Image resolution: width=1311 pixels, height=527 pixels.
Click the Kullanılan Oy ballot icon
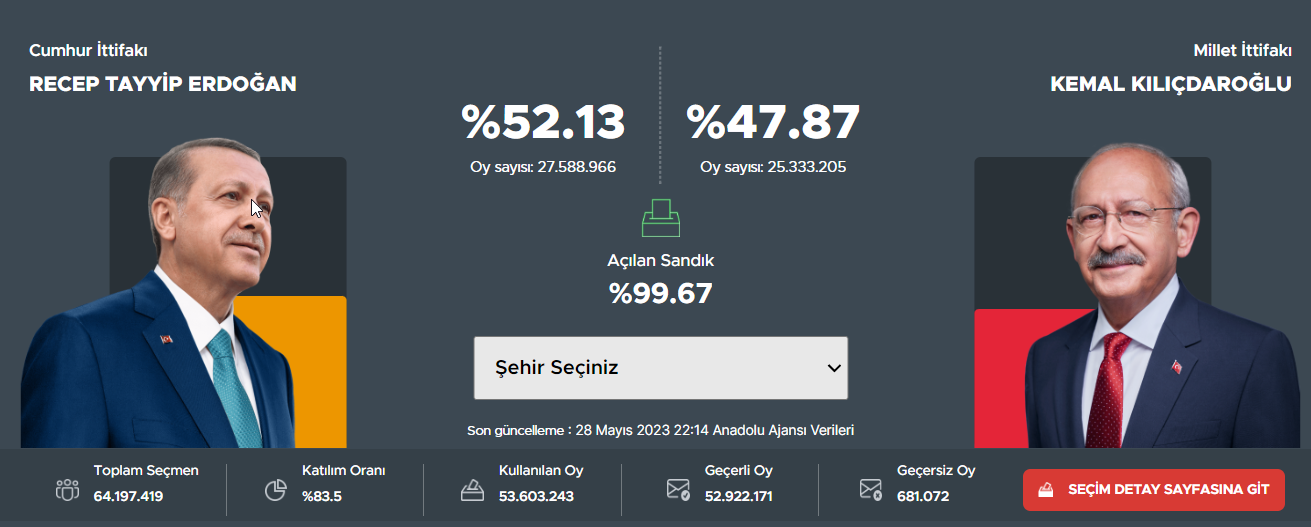472,490
